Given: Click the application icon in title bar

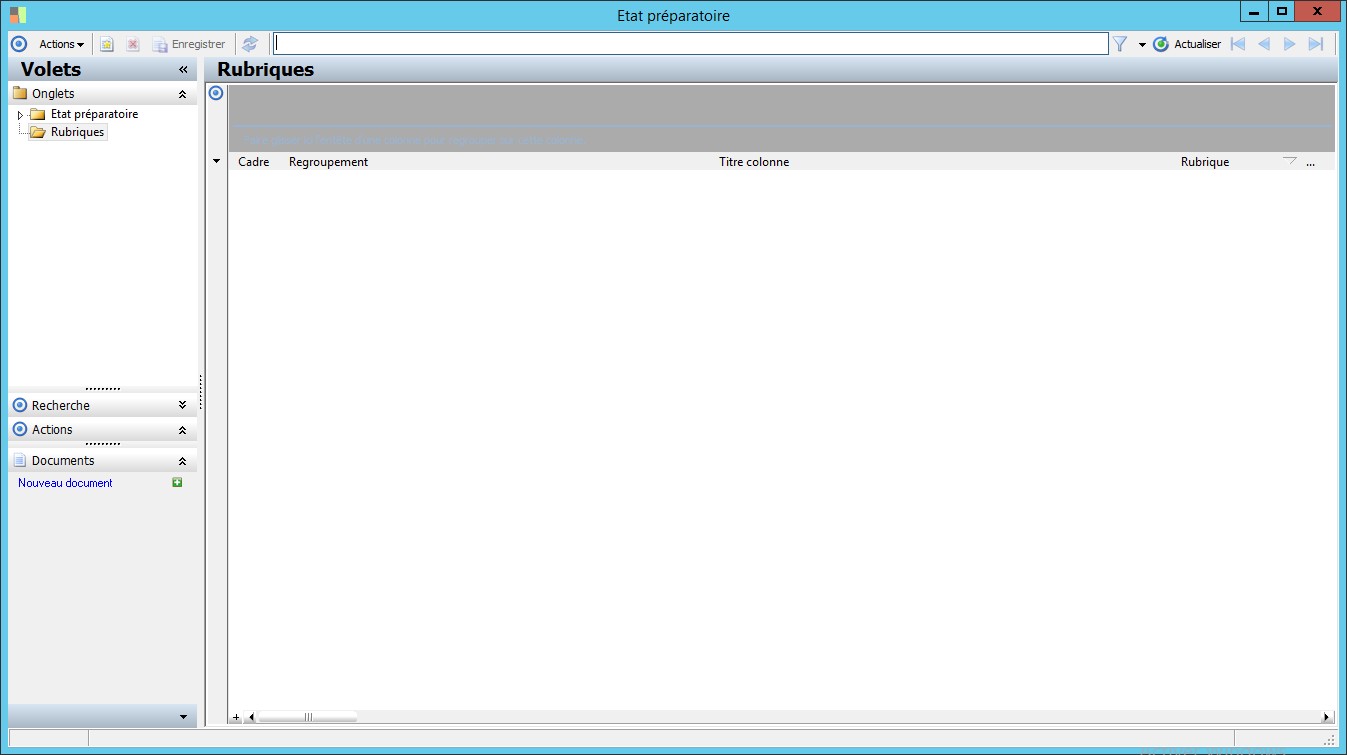Looking at the screenshot, I should coord(18,15).
